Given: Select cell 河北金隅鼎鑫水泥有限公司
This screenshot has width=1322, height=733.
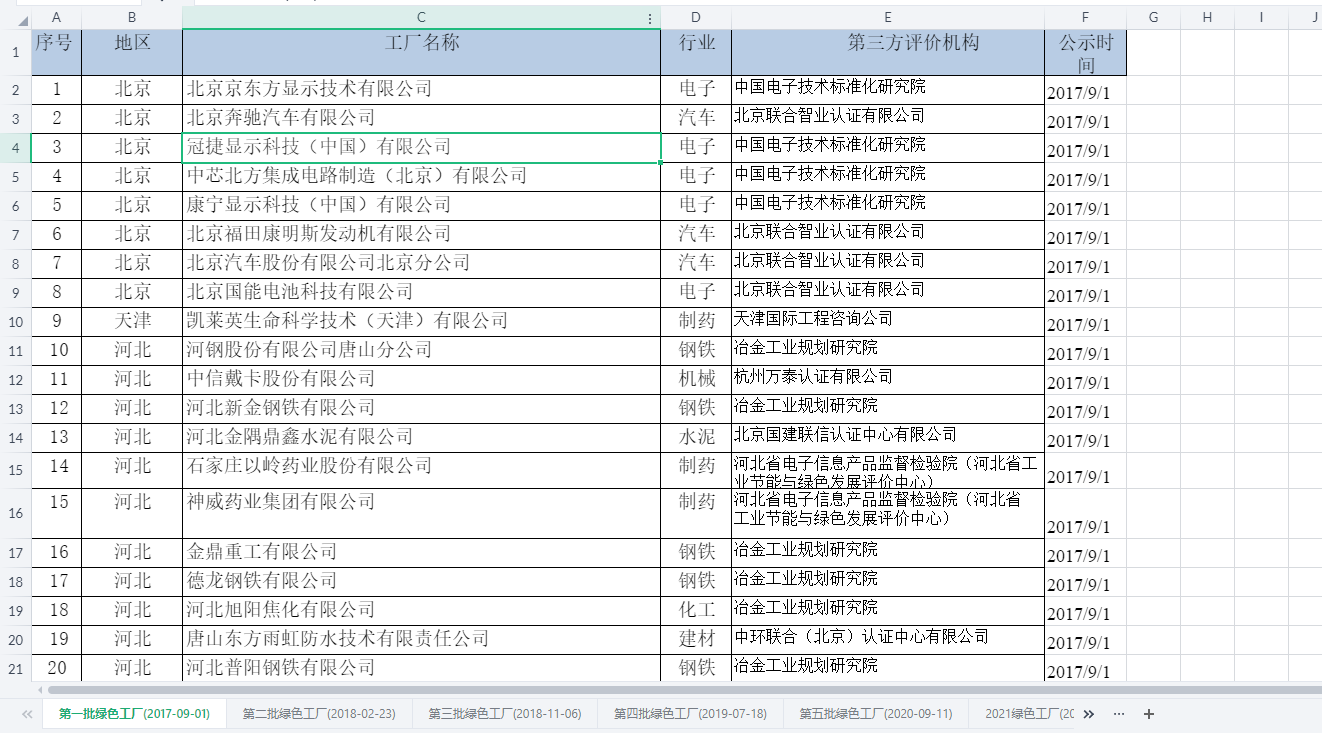Looking at the screenshot, I should [x=421, y=437].
